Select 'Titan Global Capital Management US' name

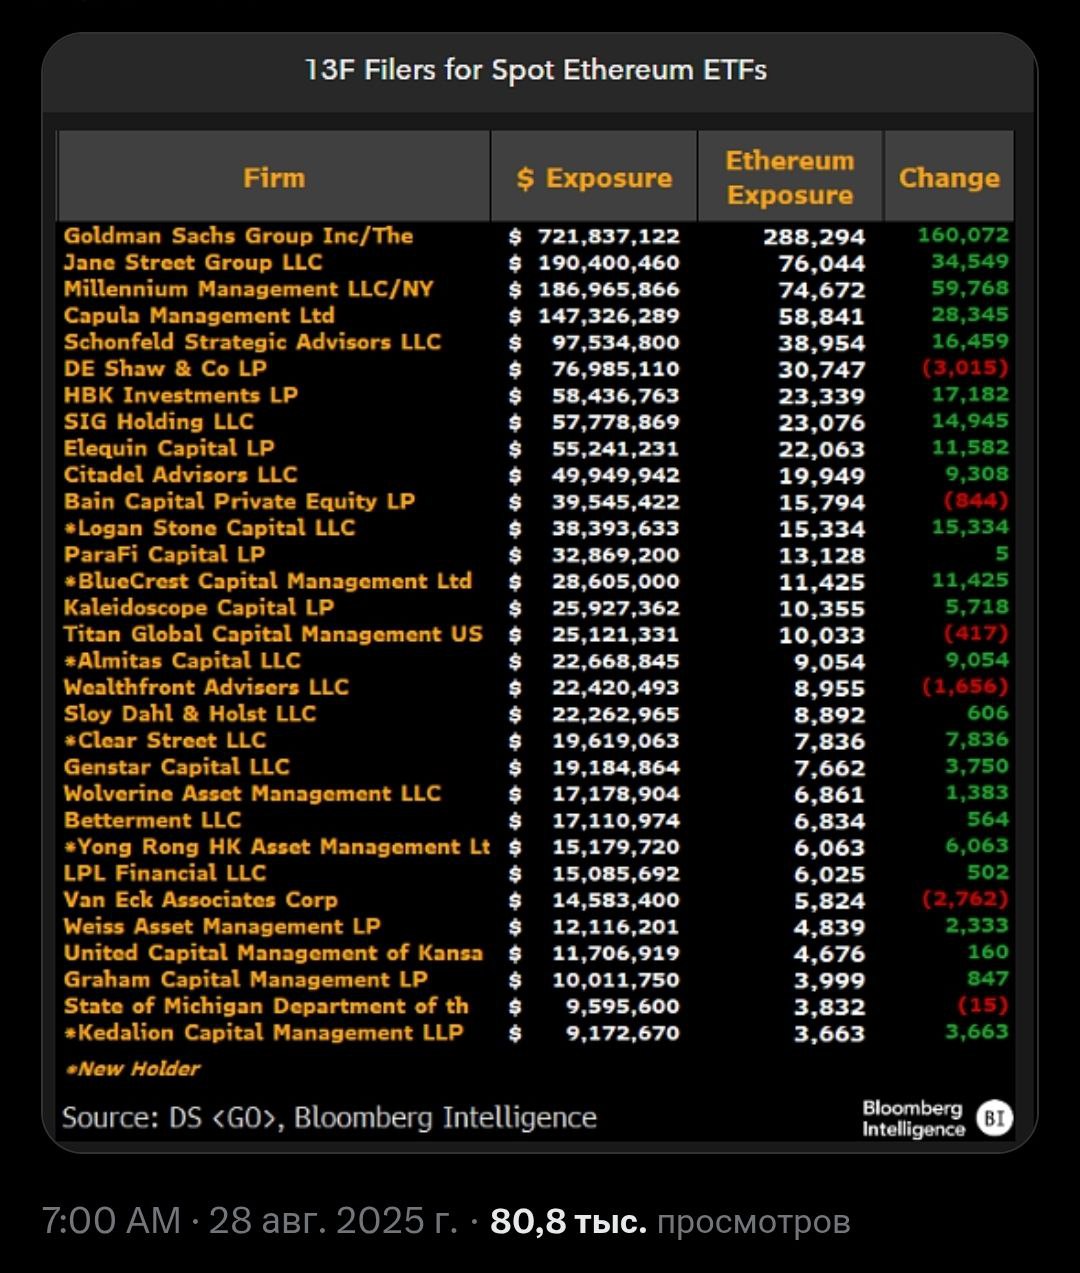tap(273, 634)
